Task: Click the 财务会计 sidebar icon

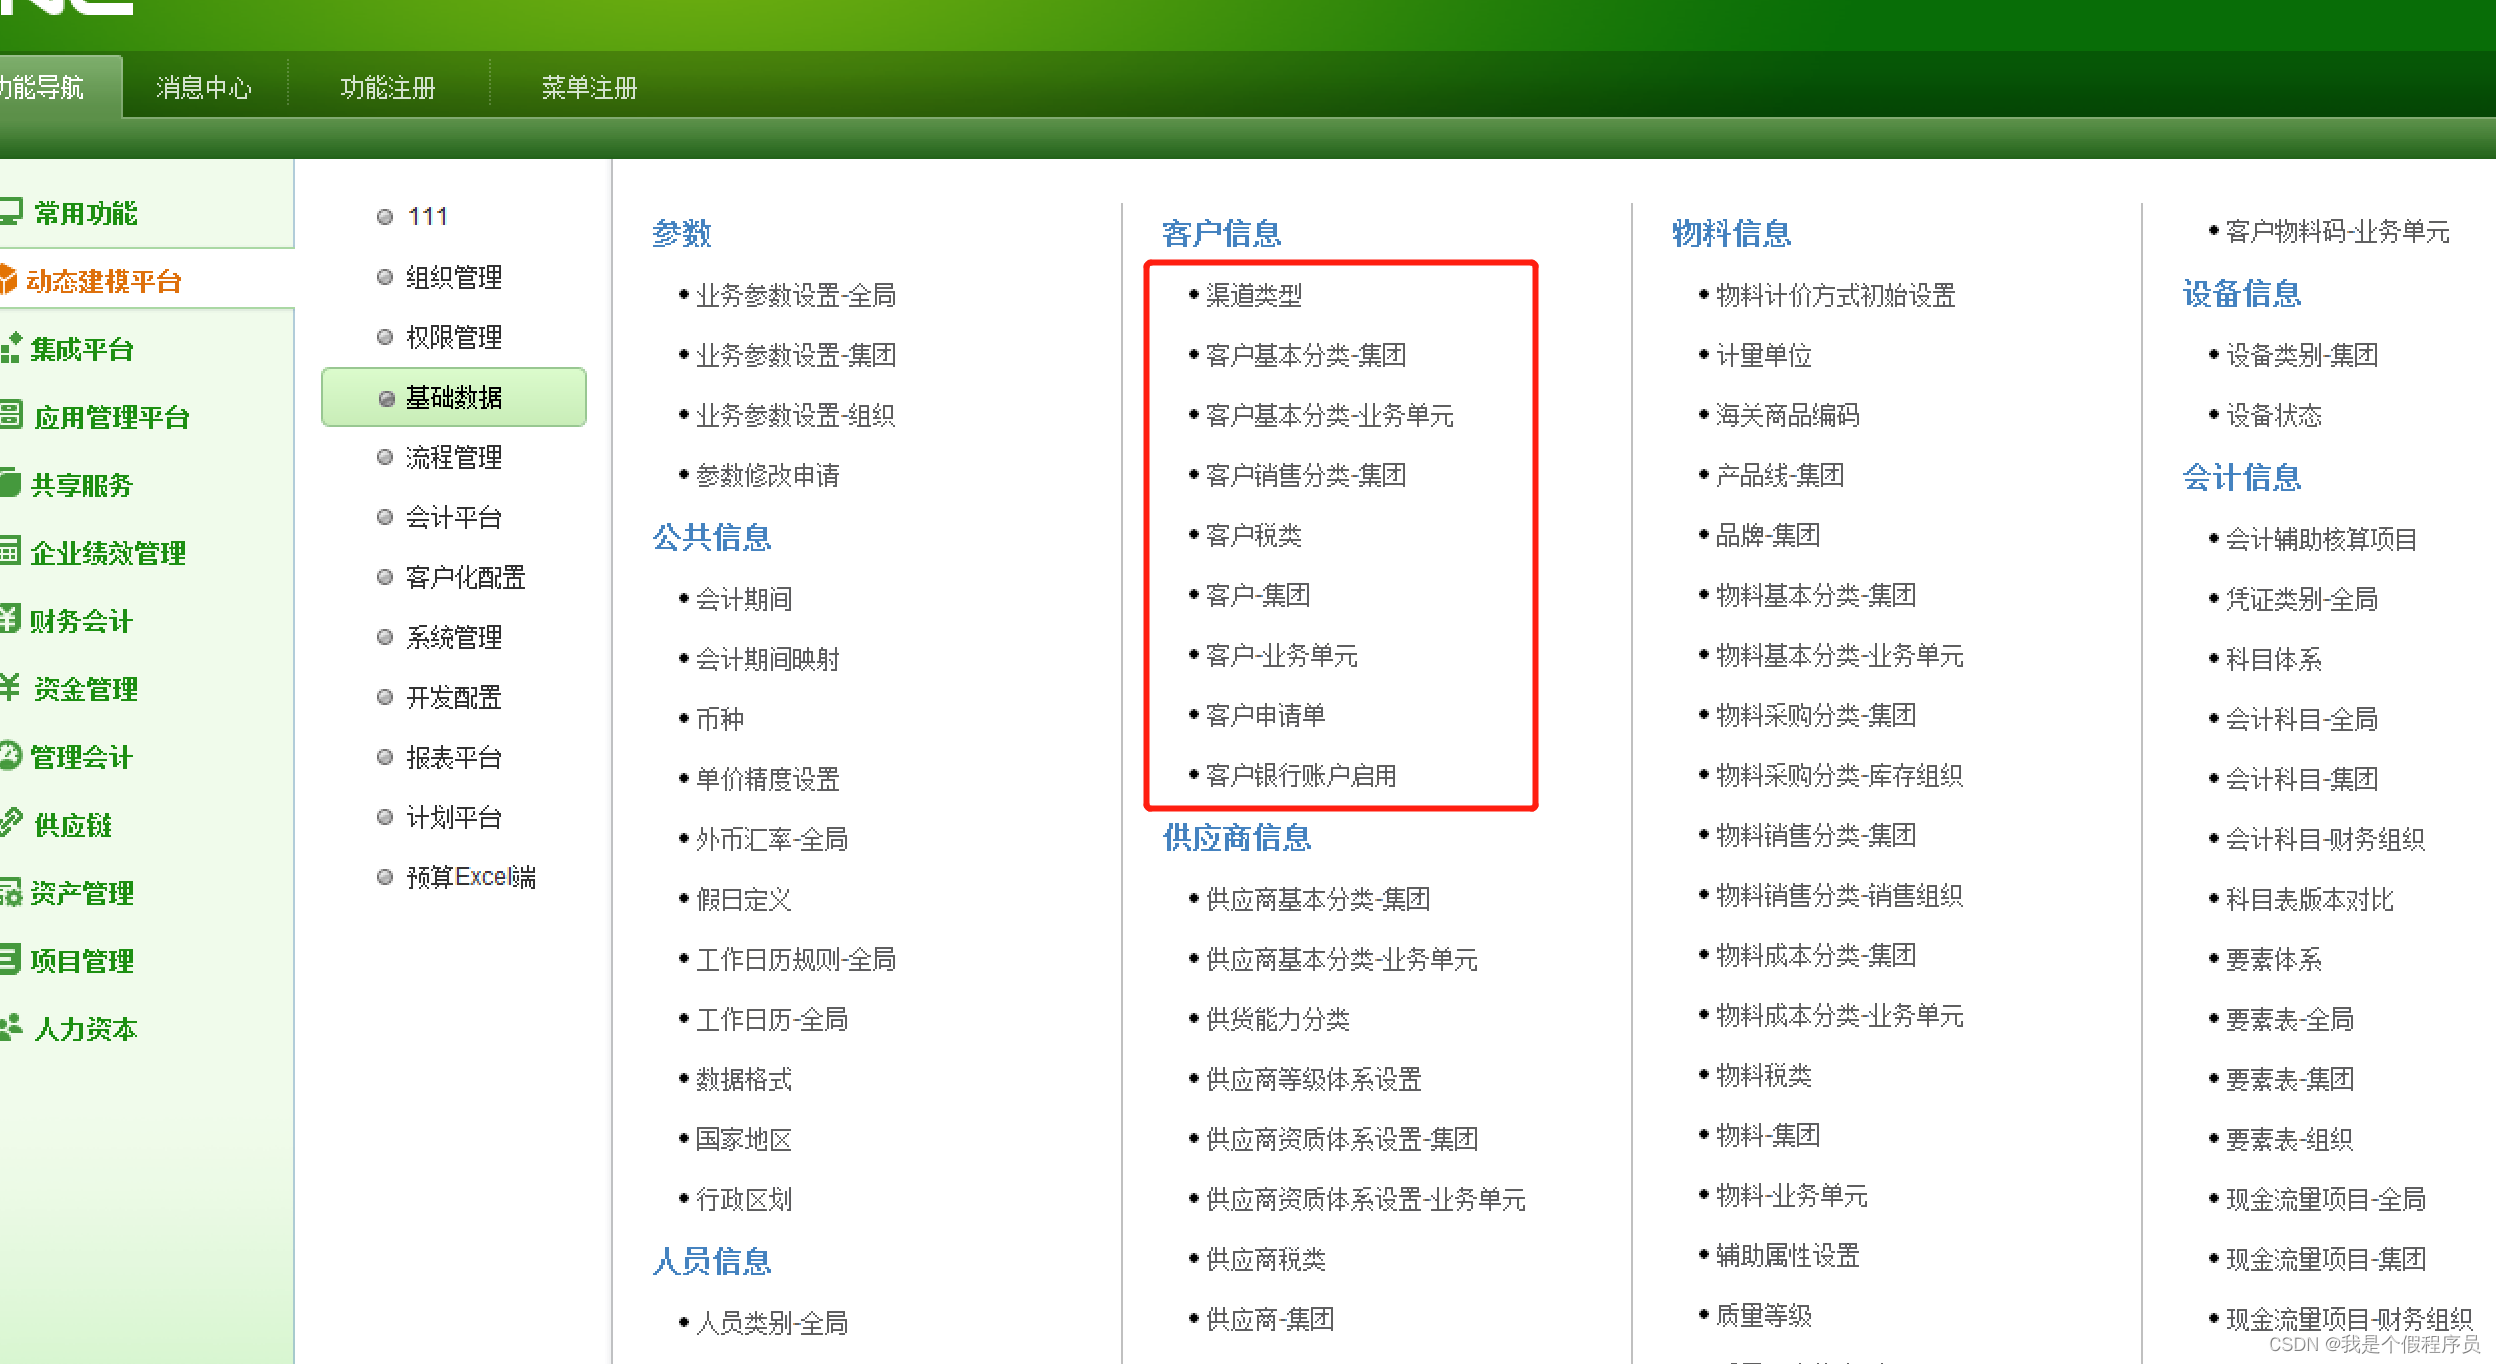Action: tap(10, 620)
